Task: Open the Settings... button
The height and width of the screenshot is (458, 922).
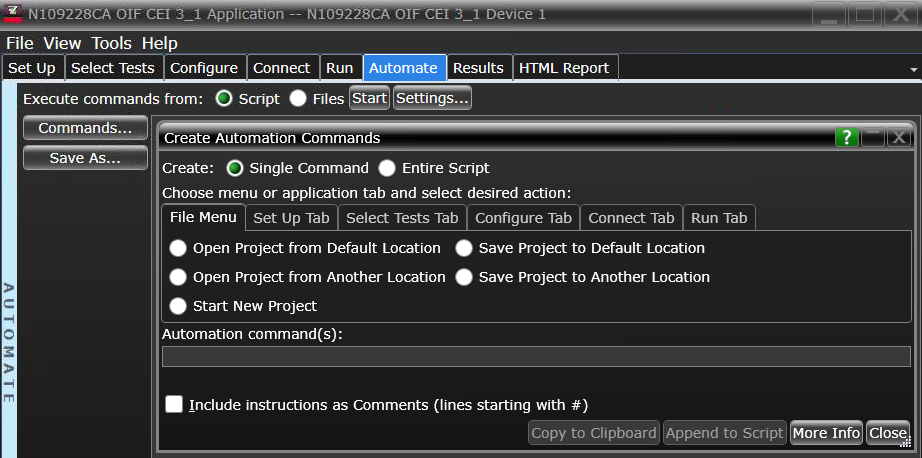Action: (432, 98)
